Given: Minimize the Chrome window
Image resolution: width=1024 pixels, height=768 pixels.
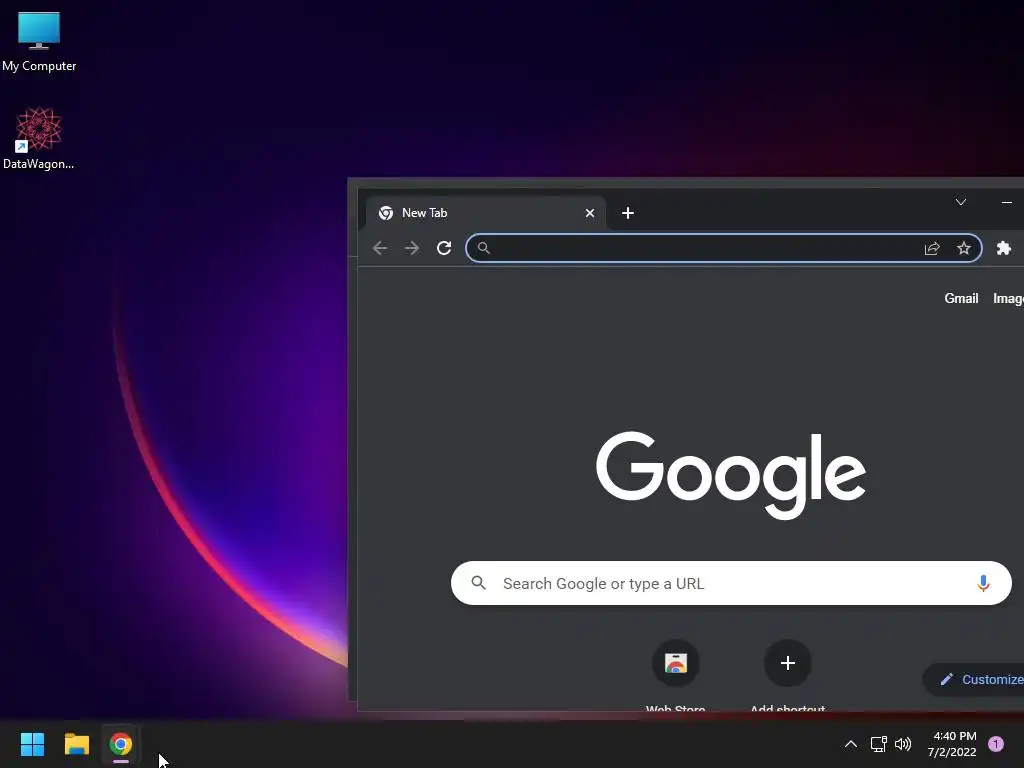Looking at the screenshot, I should coord(1007,202).
